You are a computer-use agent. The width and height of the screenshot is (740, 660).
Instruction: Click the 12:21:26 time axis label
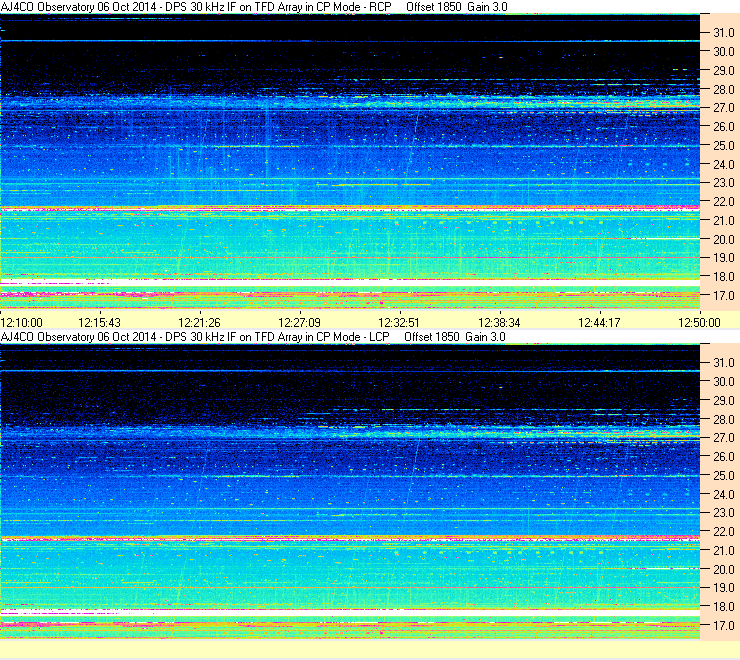[x=199, y=322]
